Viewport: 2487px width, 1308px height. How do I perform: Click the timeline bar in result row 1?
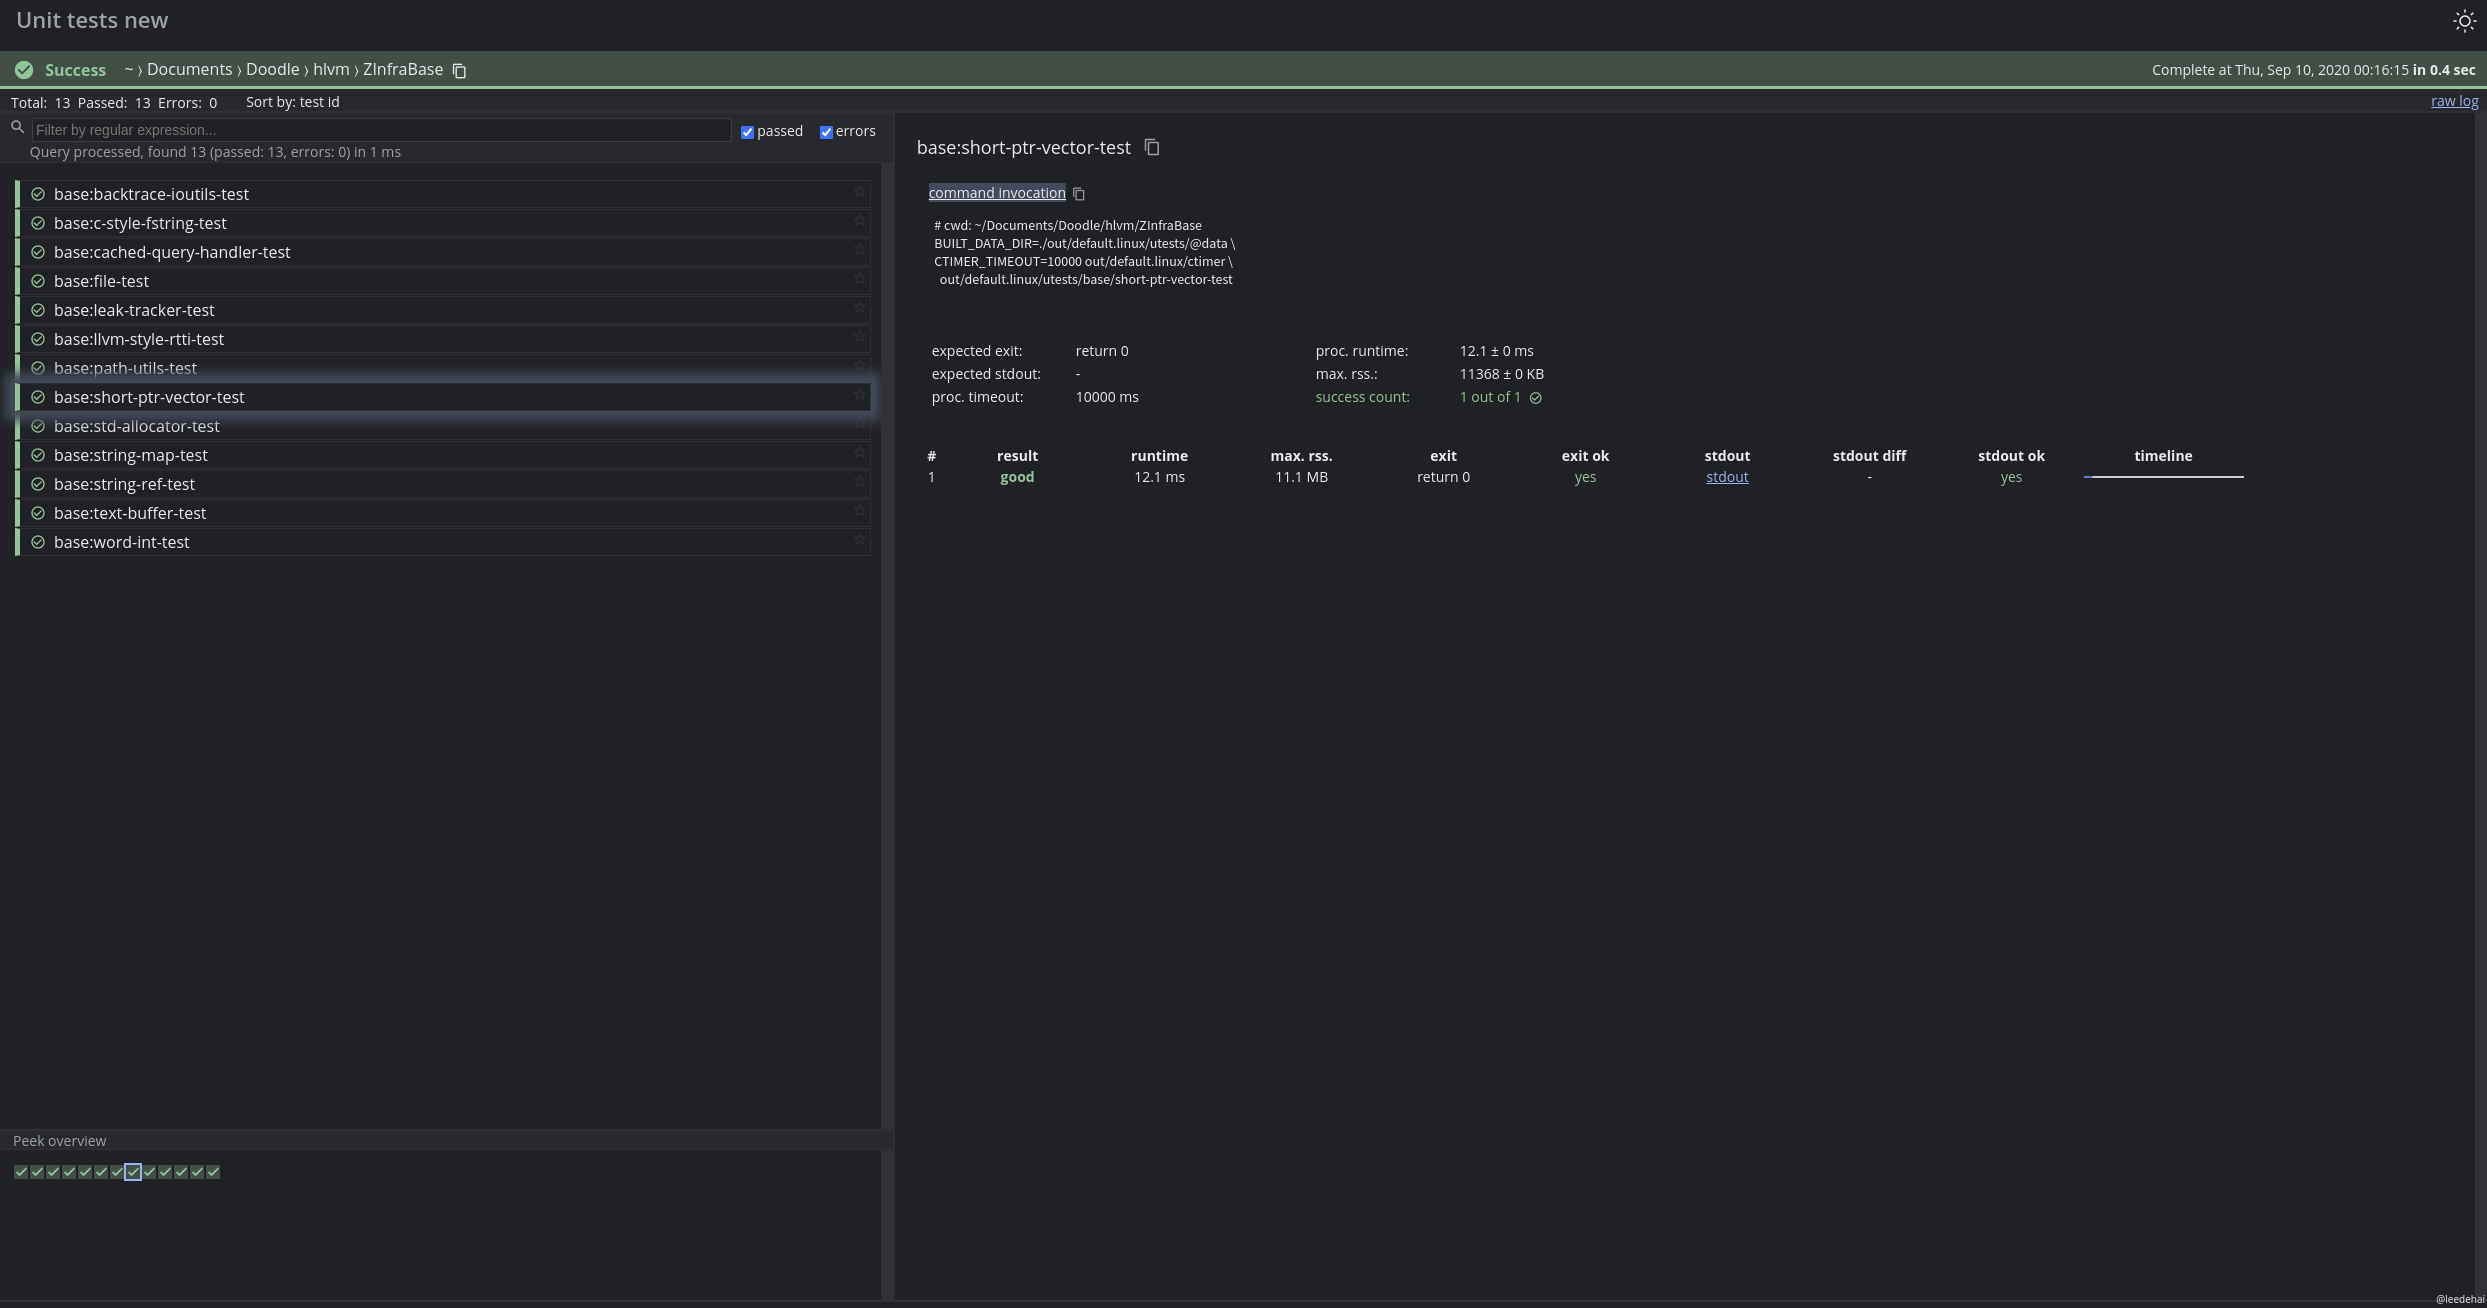2163,477
